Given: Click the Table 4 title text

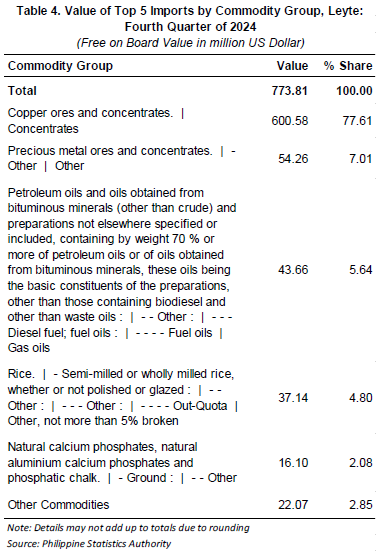Looking at the screenshot, I should 190,19.
